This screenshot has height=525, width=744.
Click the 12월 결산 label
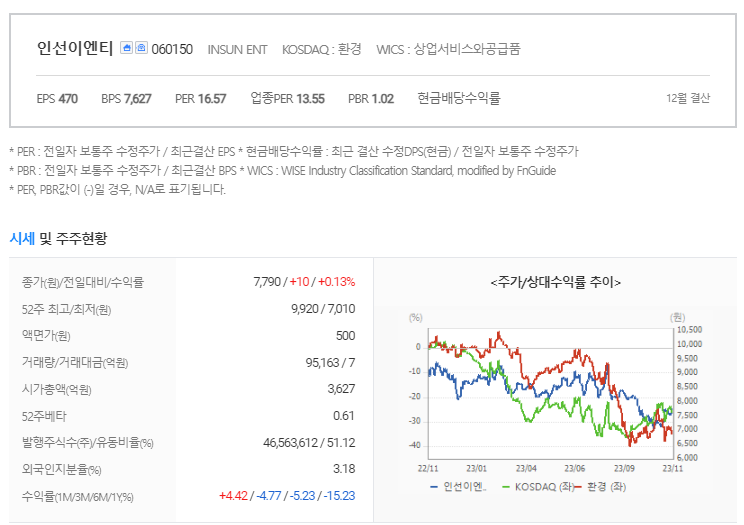click(x=688, y=98)
